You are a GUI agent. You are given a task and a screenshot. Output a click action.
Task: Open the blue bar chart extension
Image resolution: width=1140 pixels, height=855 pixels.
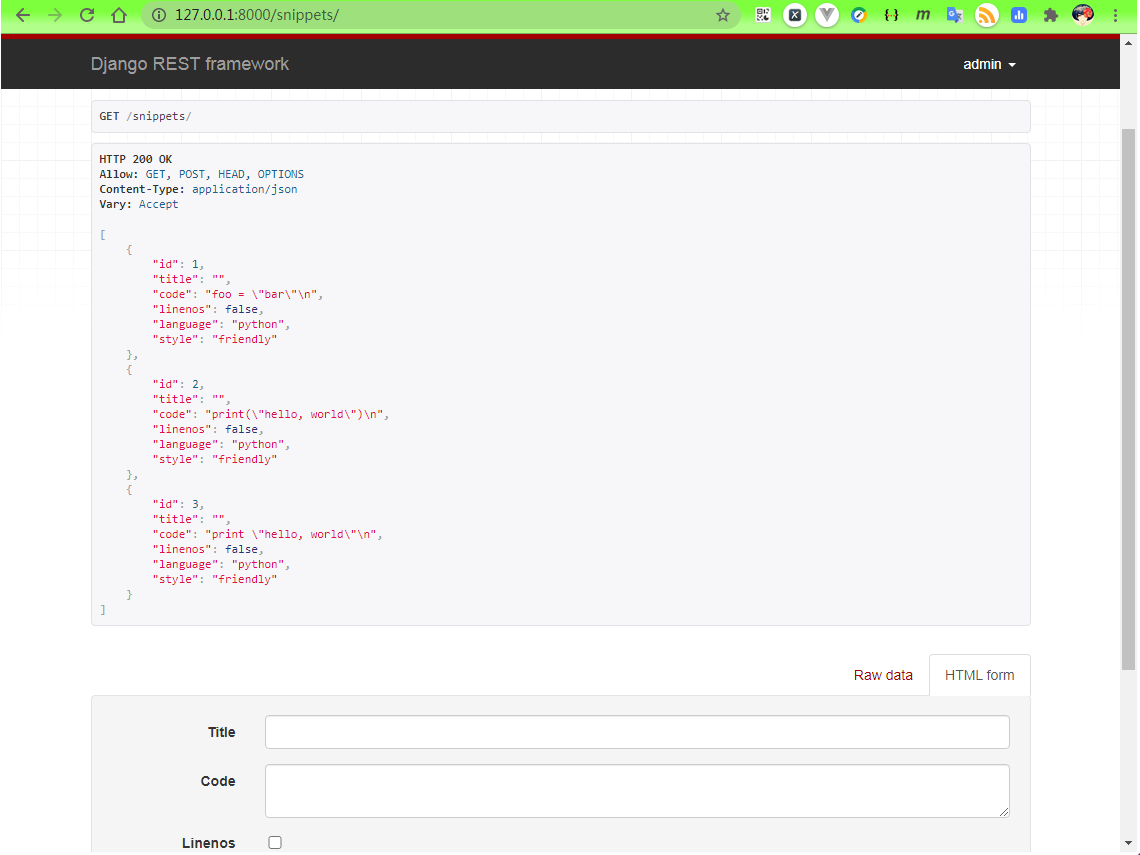point(1019,15)
